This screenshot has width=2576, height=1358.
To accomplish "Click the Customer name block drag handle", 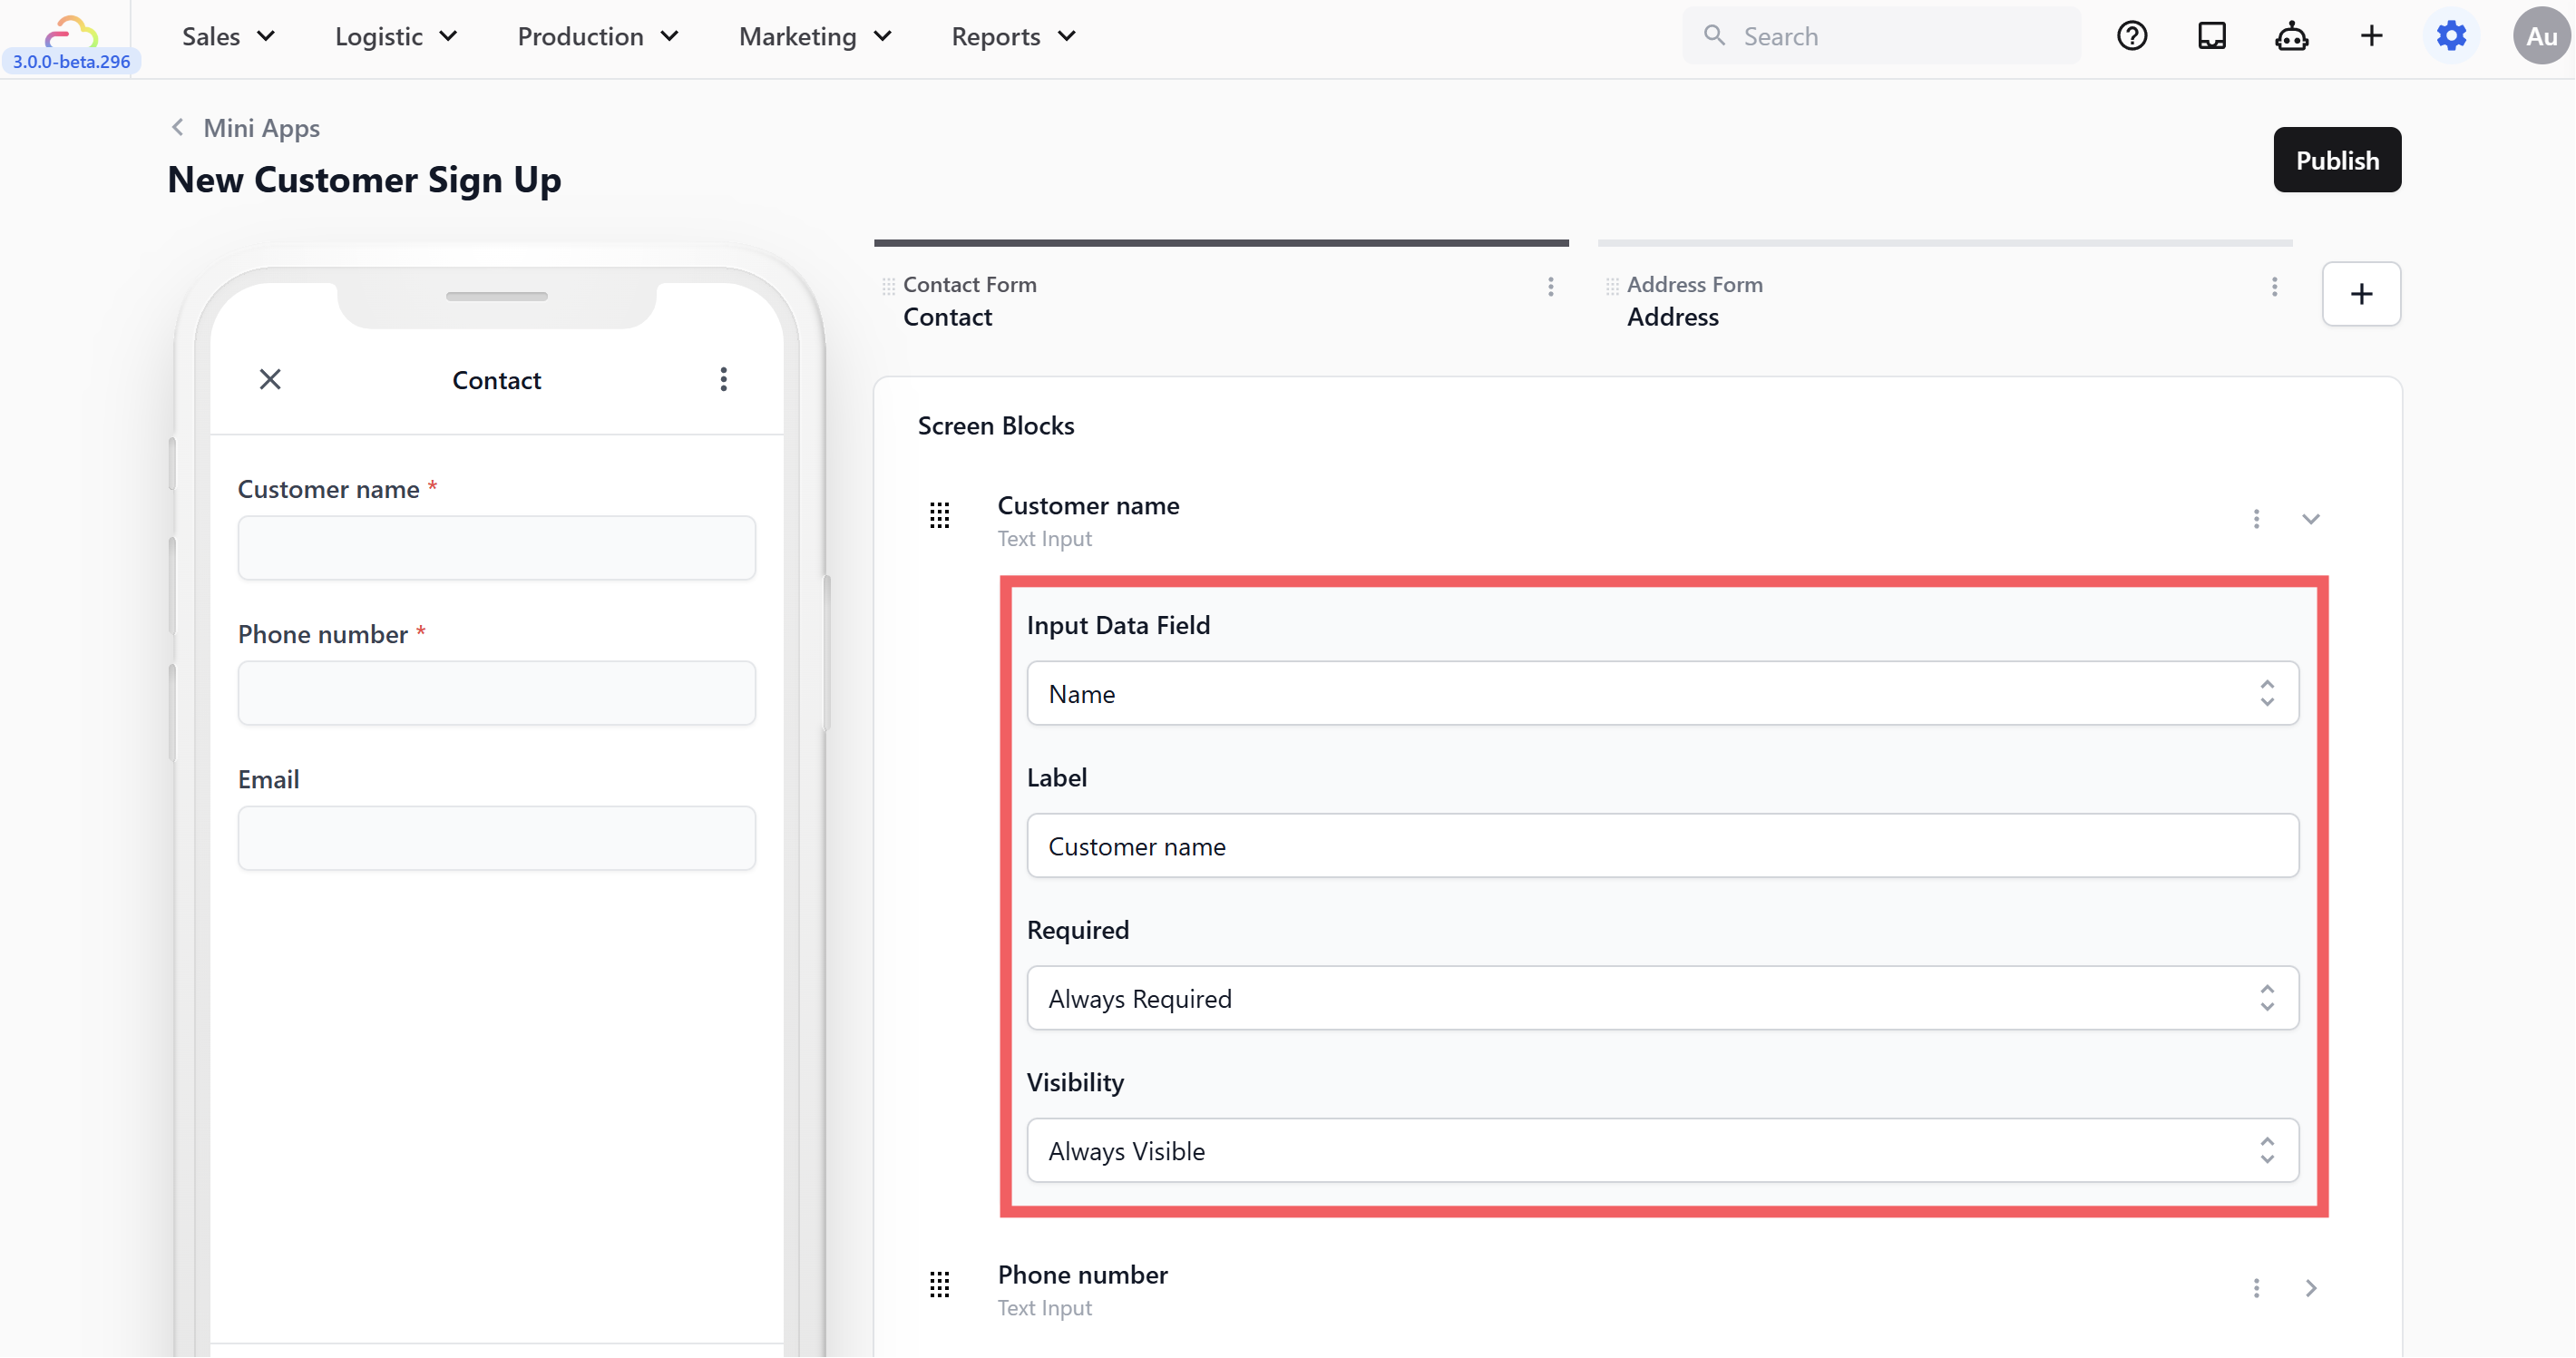I will 939,516.
